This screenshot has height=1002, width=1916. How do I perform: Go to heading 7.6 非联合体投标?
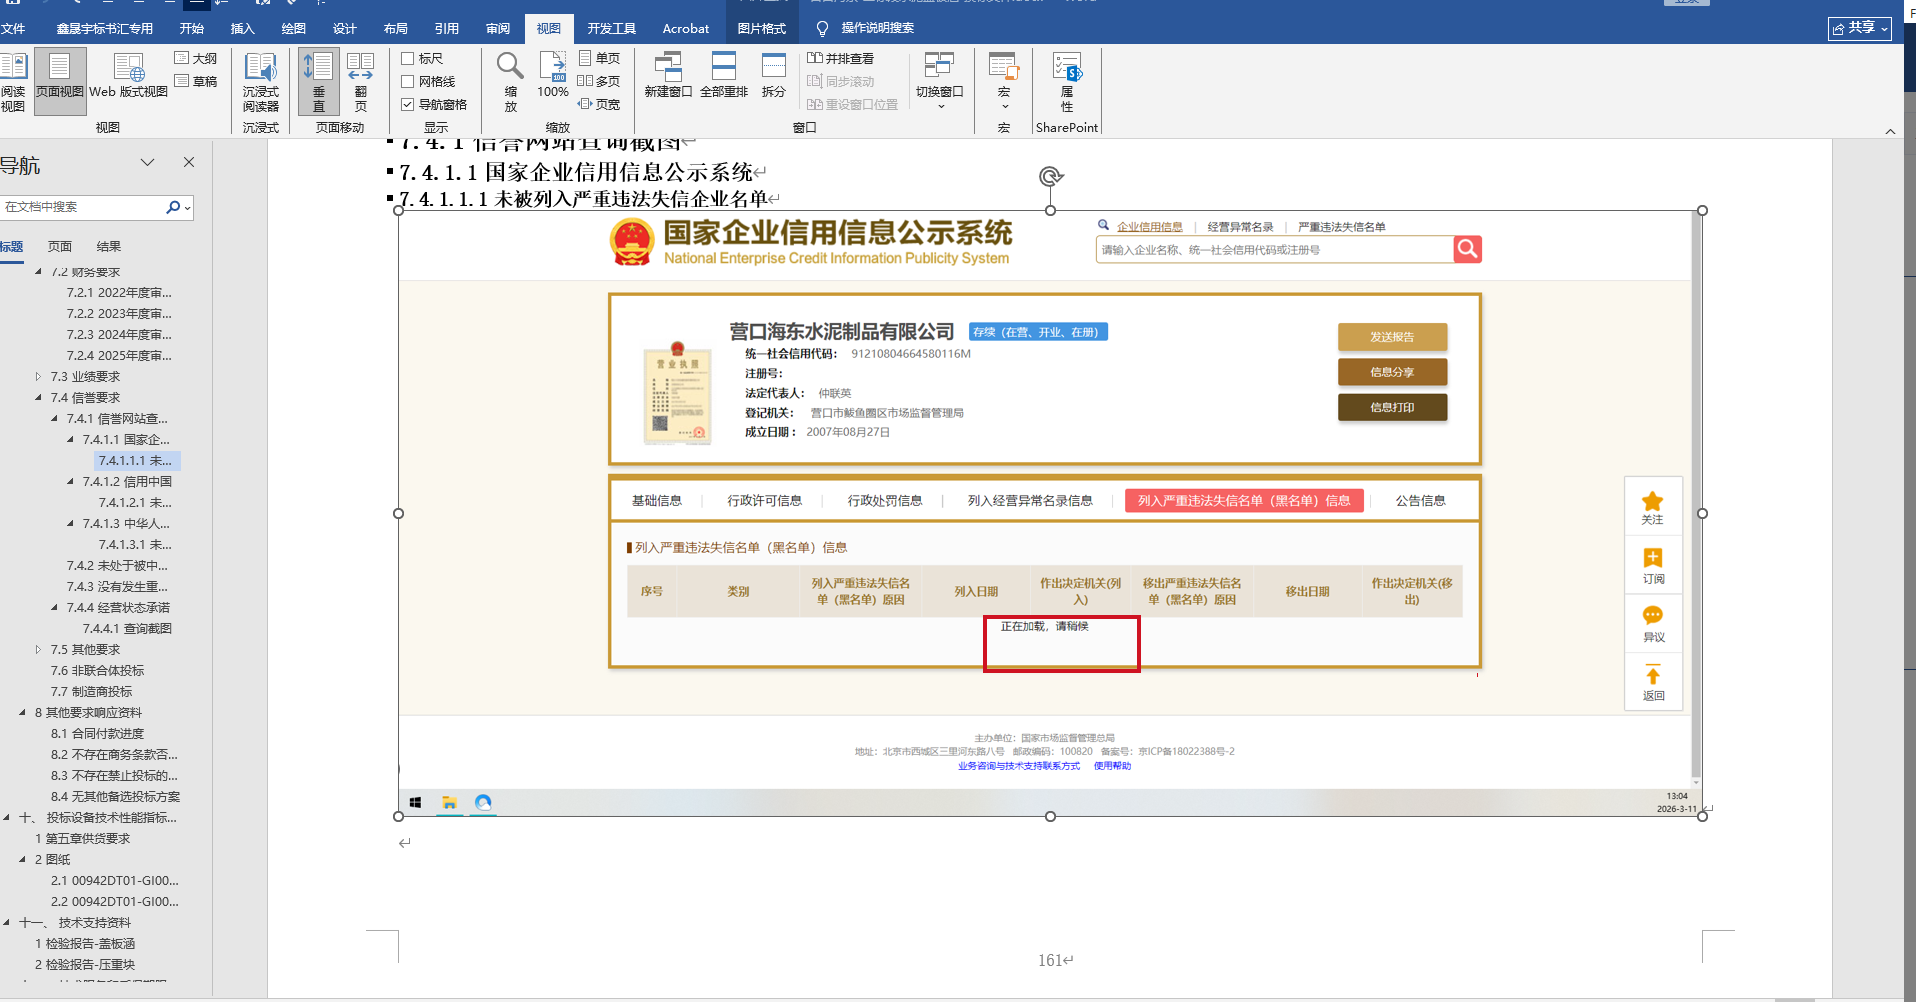point(98,671)
